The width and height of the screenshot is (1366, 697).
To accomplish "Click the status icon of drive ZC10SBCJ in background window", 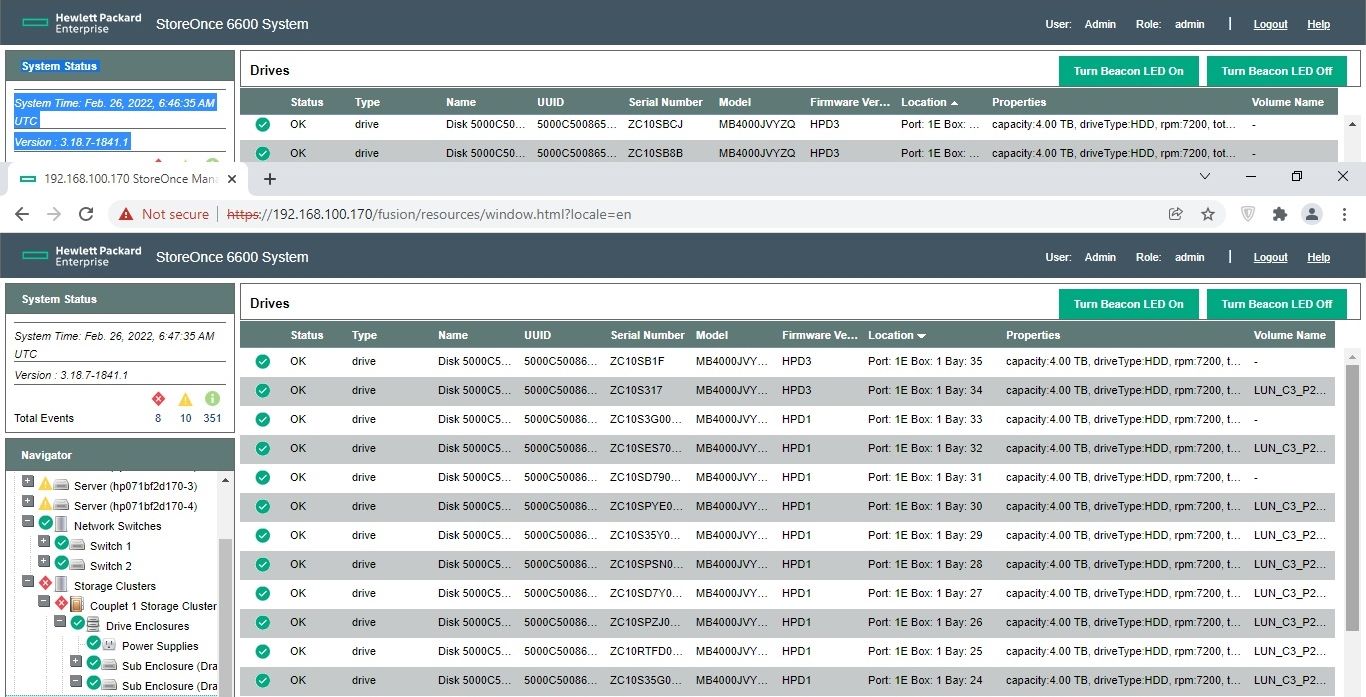I will [x=263, y=125].
